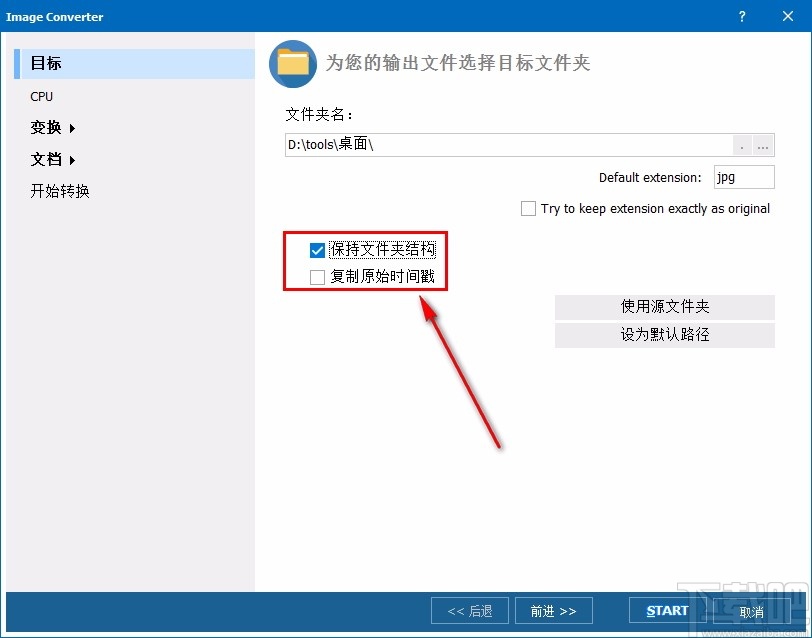Image resolution: width=812 pixels, height=638 pixels.
Task: Click the single-dot button beside folder path
Action: point(742,146)
